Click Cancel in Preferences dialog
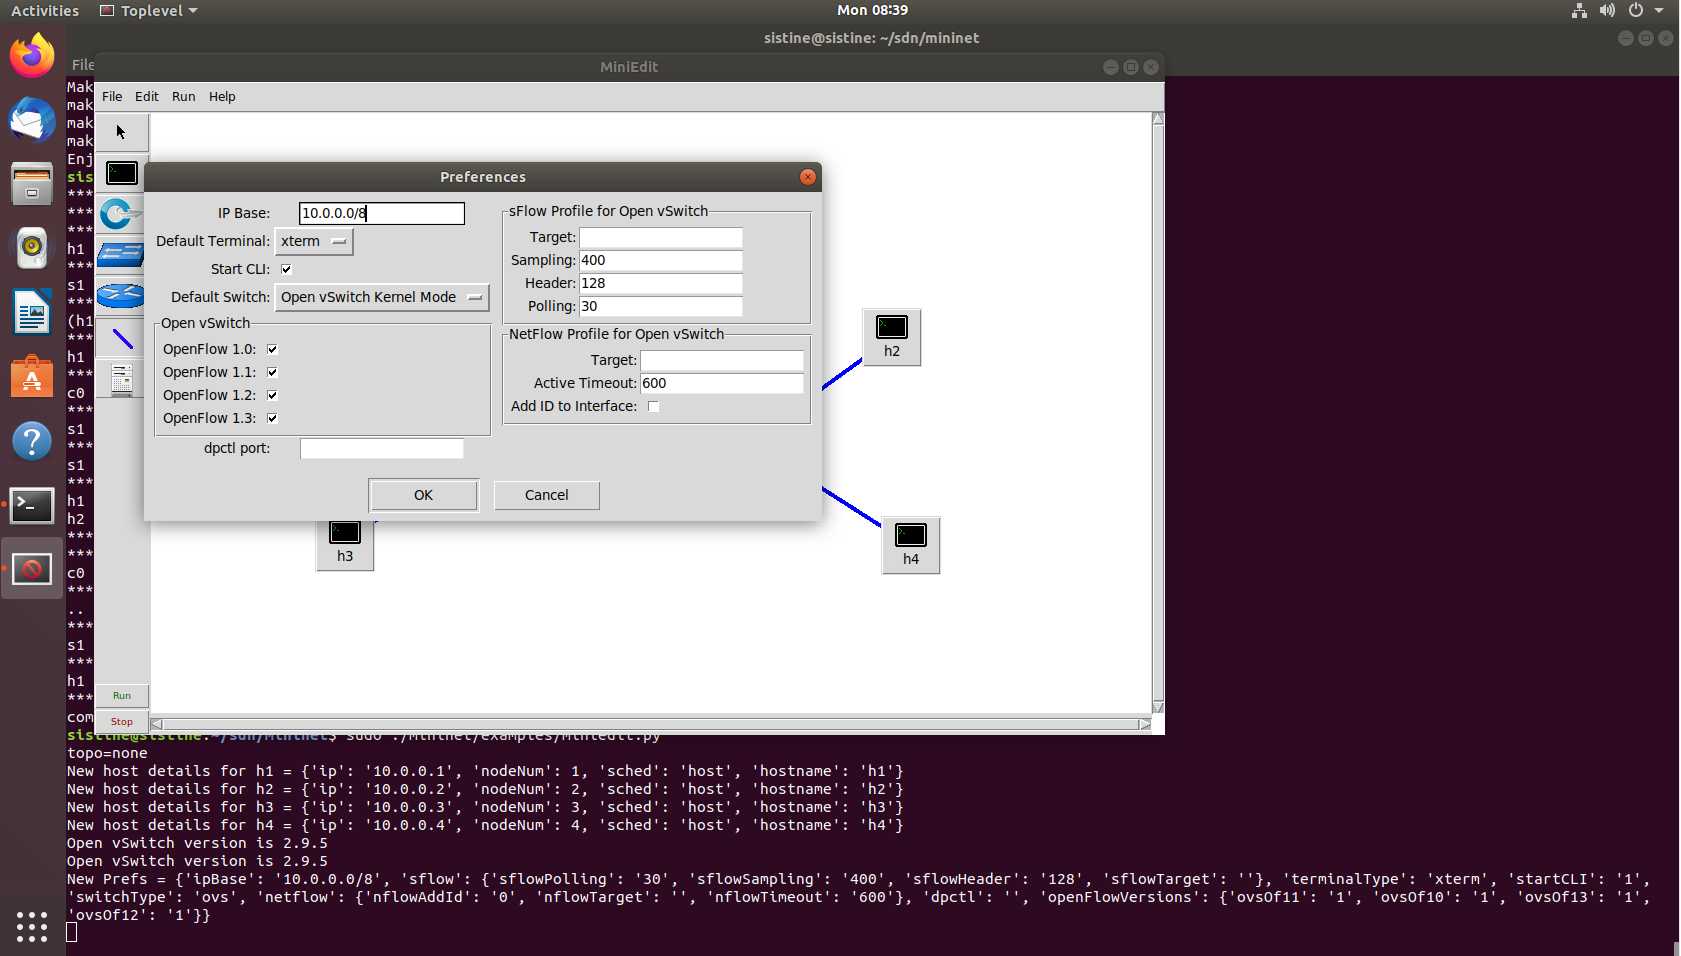This screenshot has height=956, width=1681. tap(546, 495)
